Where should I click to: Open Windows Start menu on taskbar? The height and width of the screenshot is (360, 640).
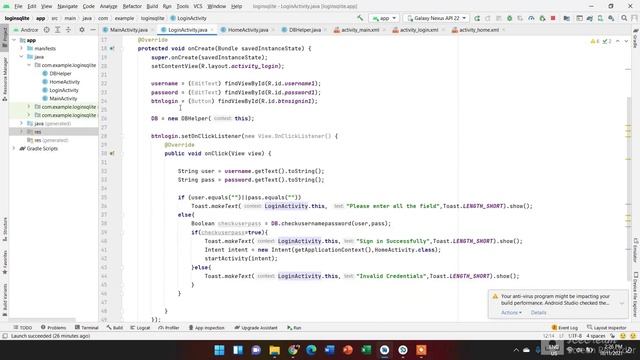(x=219, y=350)
